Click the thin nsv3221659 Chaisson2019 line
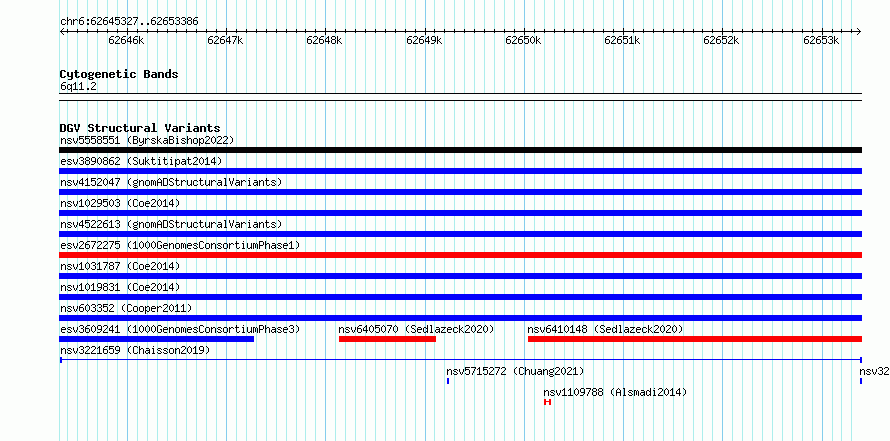890x441 pixels. (460, 360)
